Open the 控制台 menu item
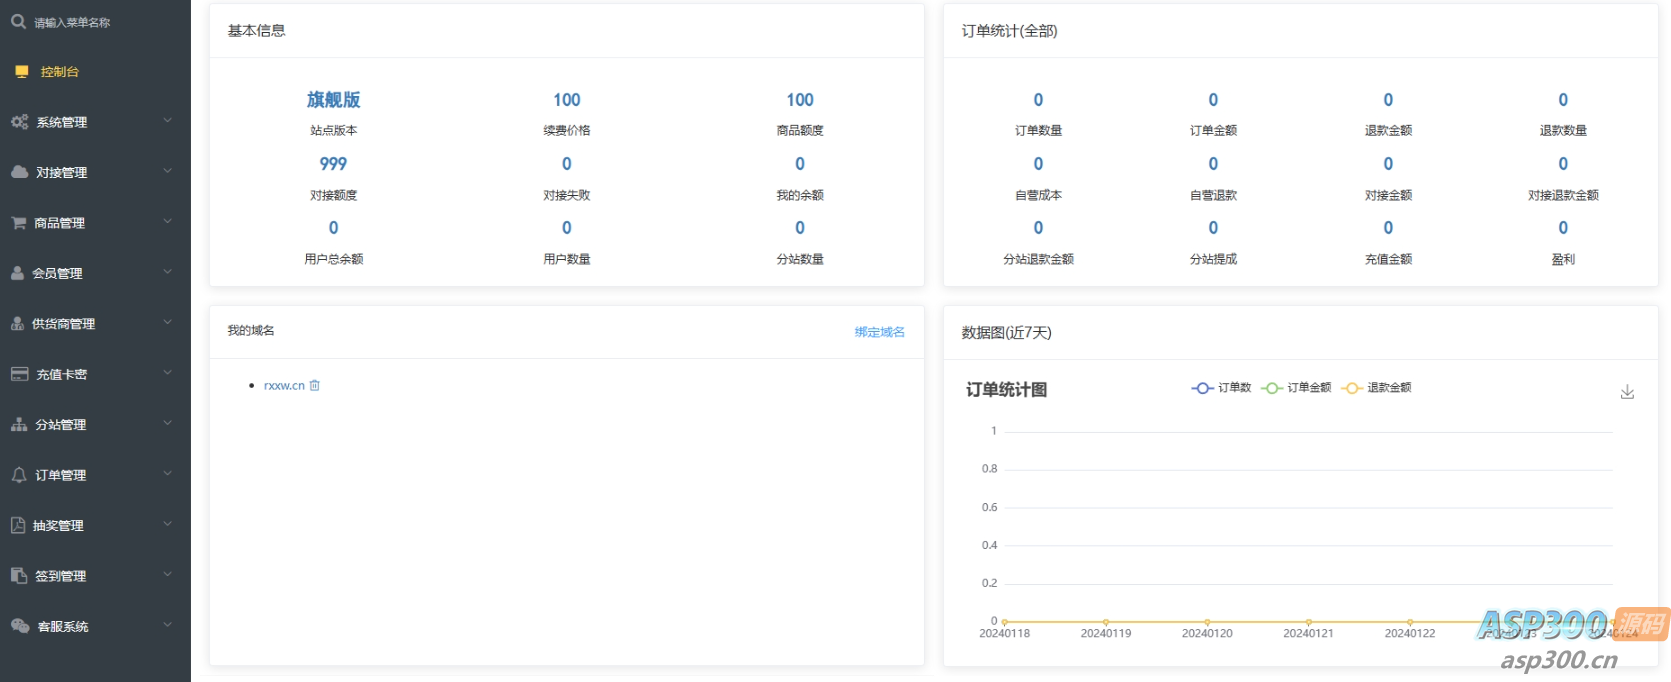The image size is (1671, 682). click(x=95, y=72)
